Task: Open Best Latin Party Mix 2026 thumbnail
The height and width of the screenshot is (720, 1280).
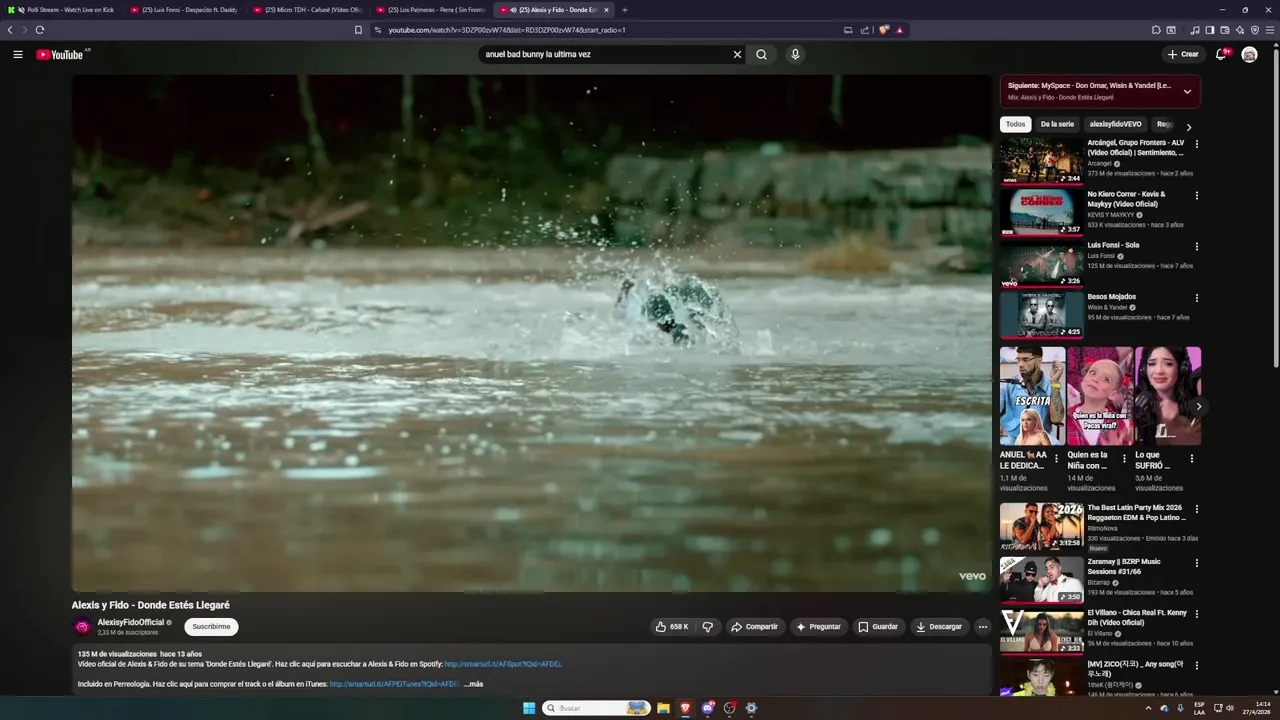Action: tap(1041, 526)
